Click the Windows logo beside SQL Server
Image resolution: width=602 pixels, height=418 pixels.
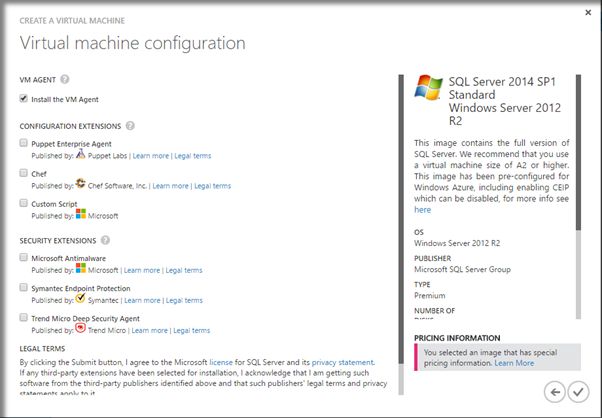pyautogui.click(x=432, y=93)
